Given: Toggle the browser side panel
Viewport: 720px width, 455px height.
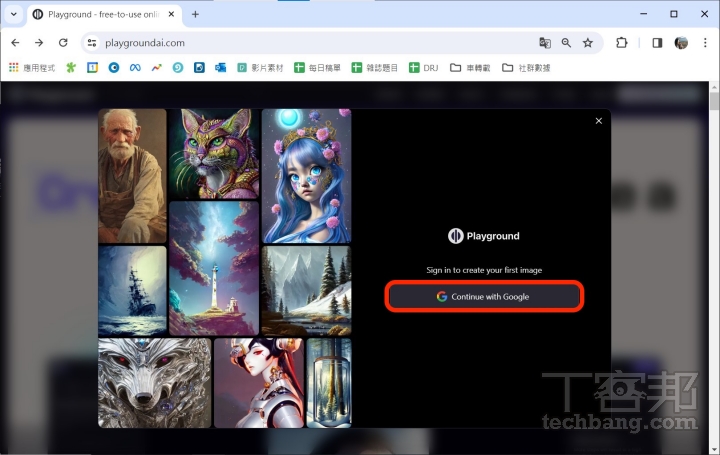Looking at the screenshot, I should coord(657,43).
